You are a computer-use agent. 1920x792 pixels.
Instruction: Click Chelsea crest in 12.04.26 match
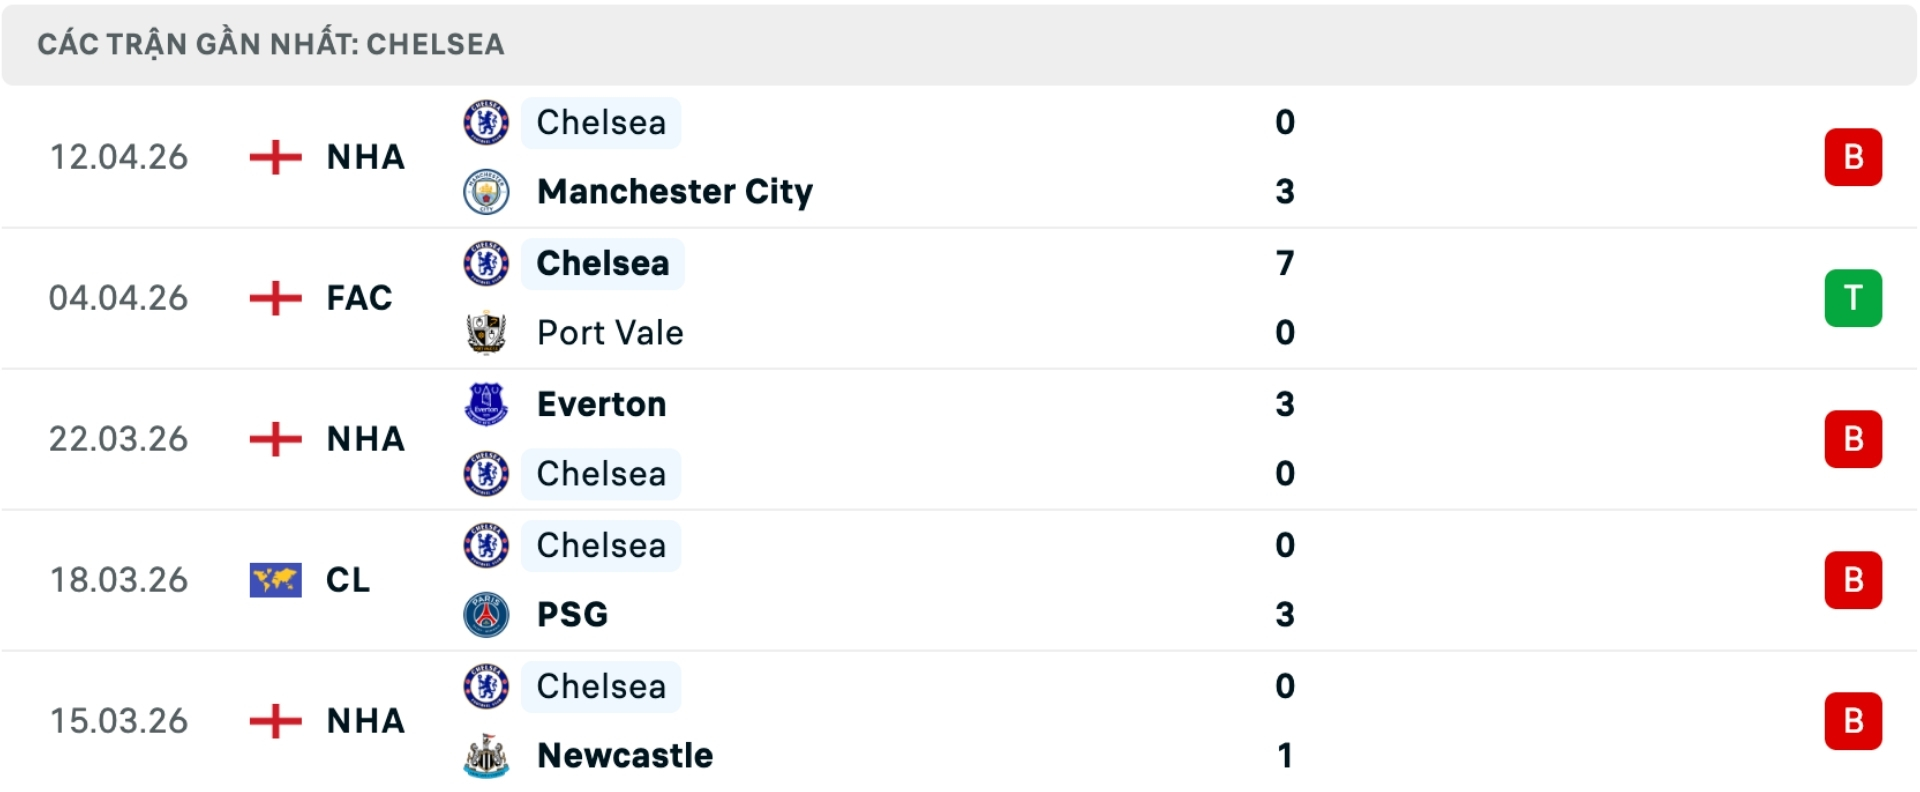tap(486, 122)
